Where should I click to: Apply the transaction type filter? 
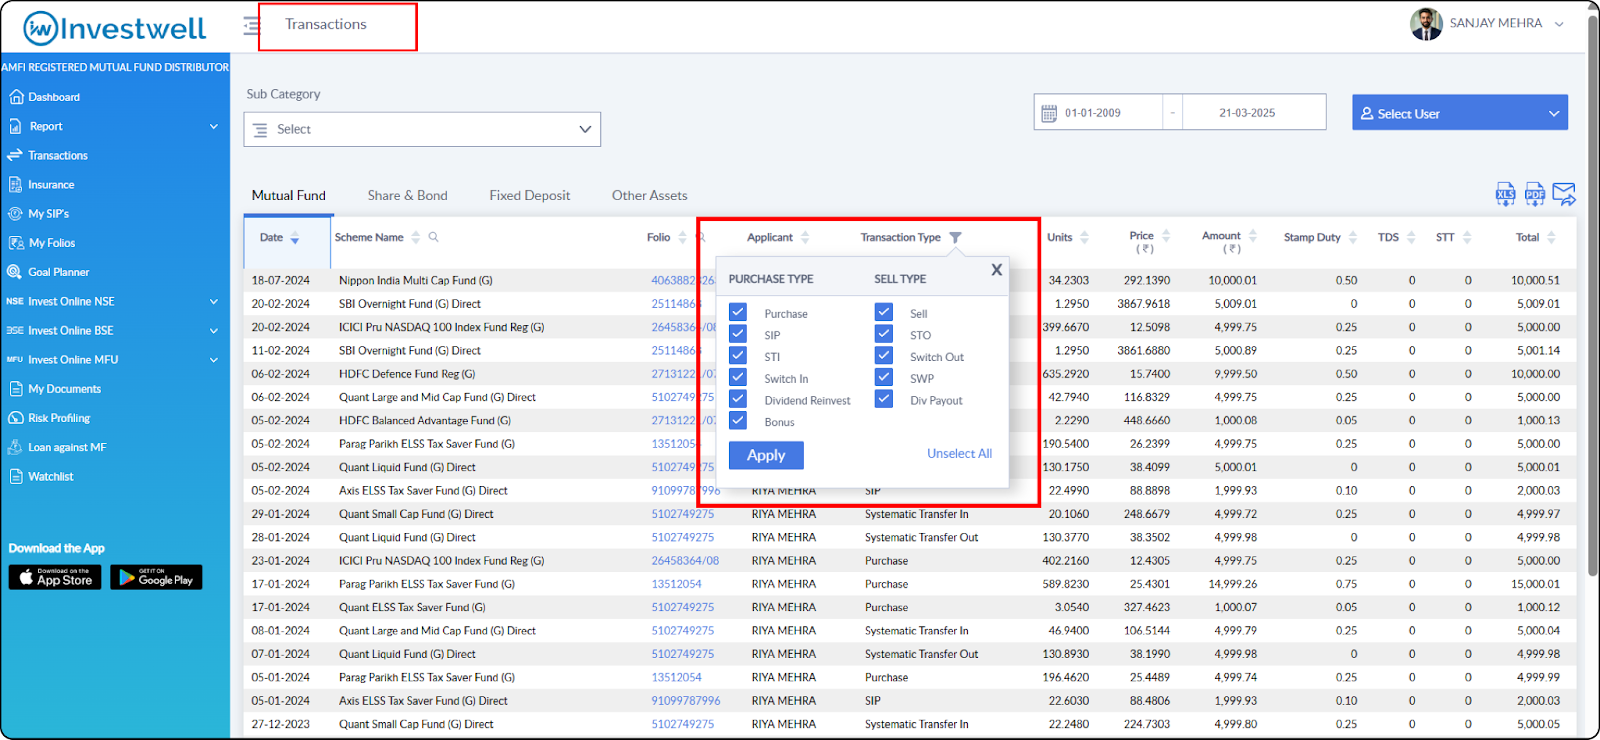766,455
